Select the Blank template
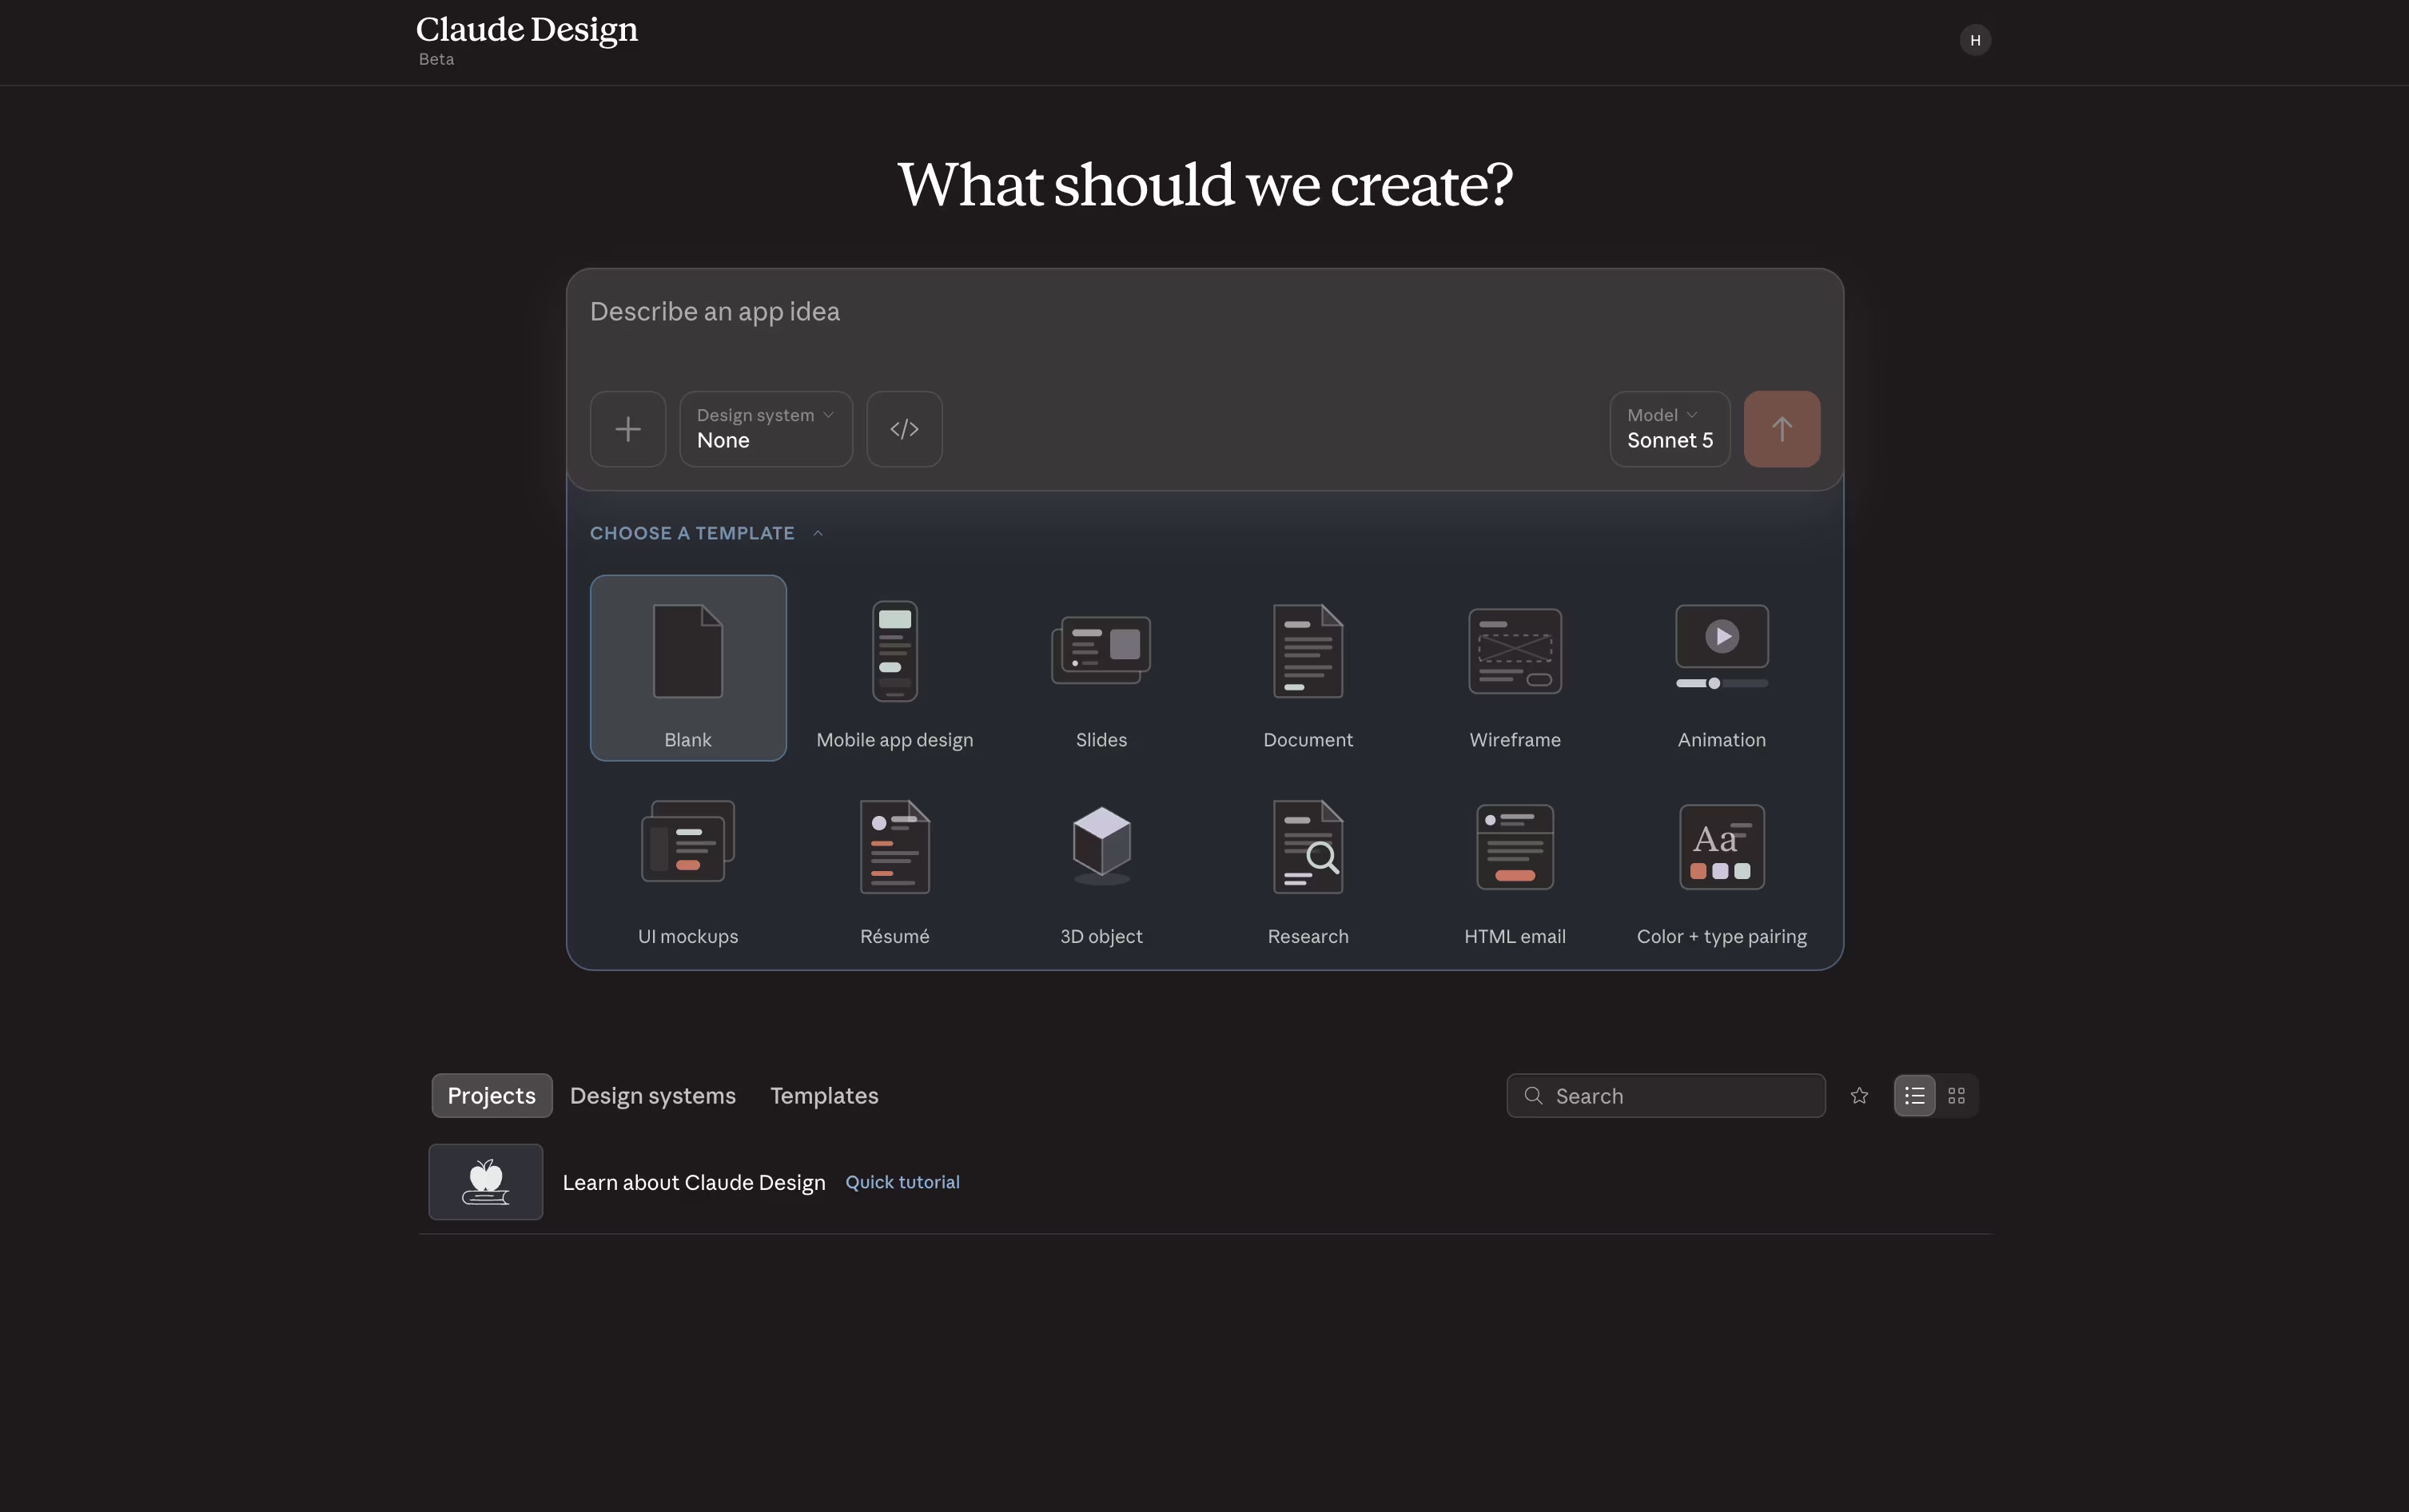Image resolution: width=2409 pixels, height=1512 pixels. (x=688, y=668)
